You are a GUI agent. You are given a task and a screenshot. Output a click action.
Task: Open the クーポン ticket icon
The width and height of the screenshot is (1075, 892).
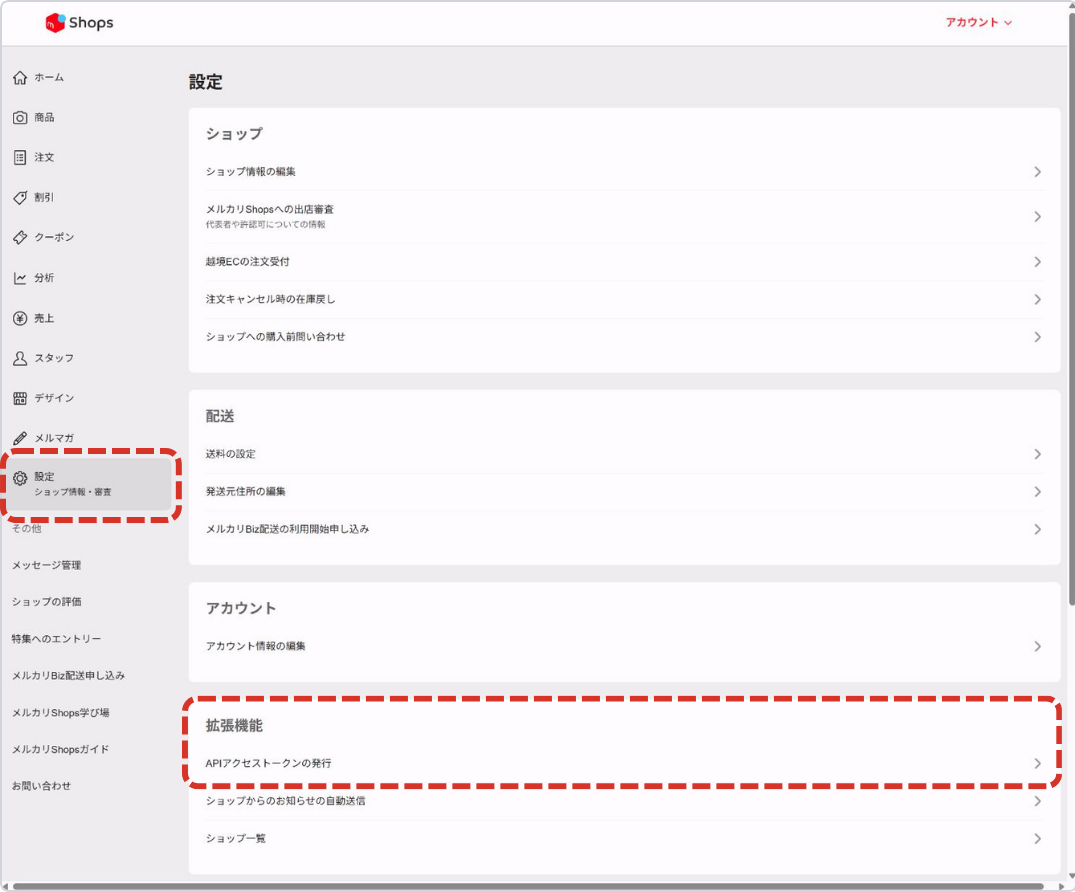[x=20, y=237]
